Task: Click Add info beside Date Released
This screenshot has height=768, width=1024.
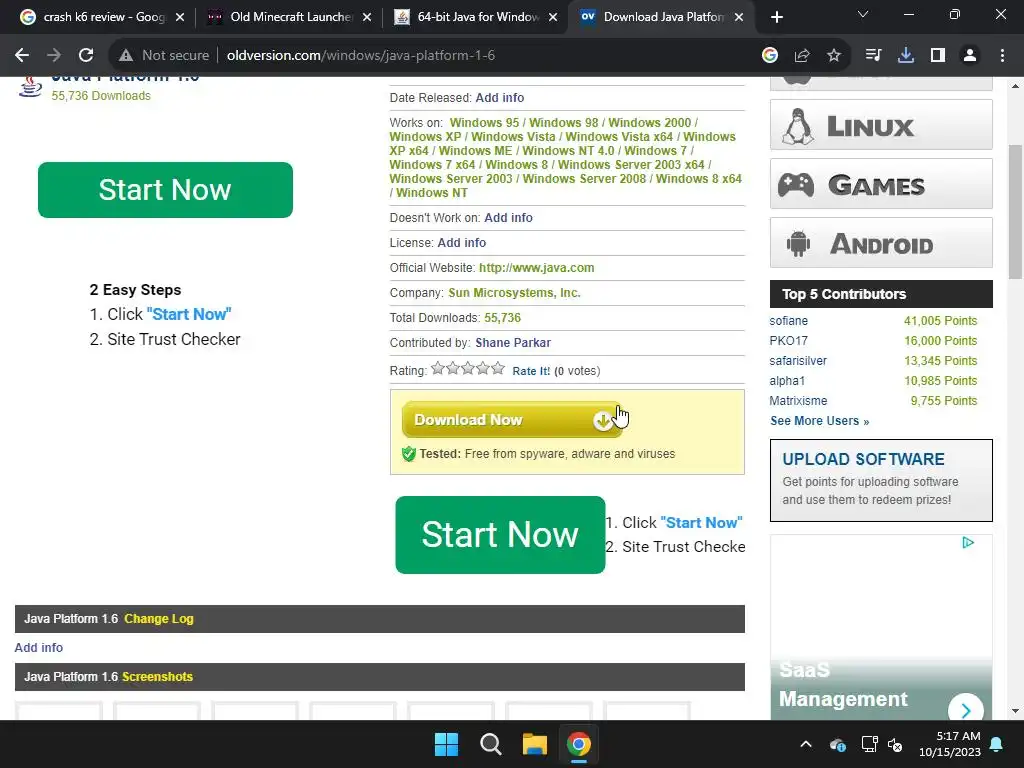Action: 500,97
